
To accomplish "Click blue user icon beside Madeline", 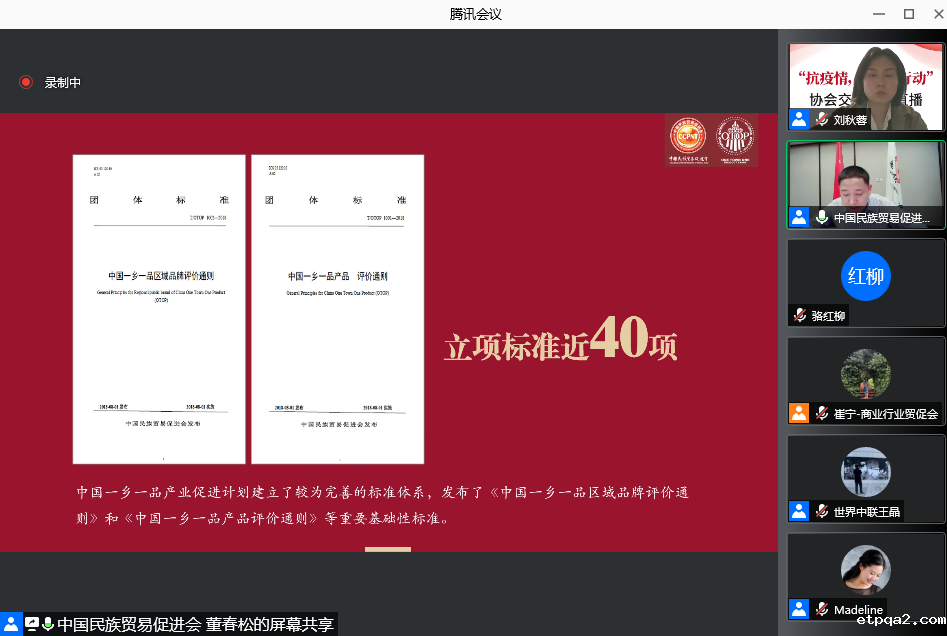I will click(x=799, y=609).
